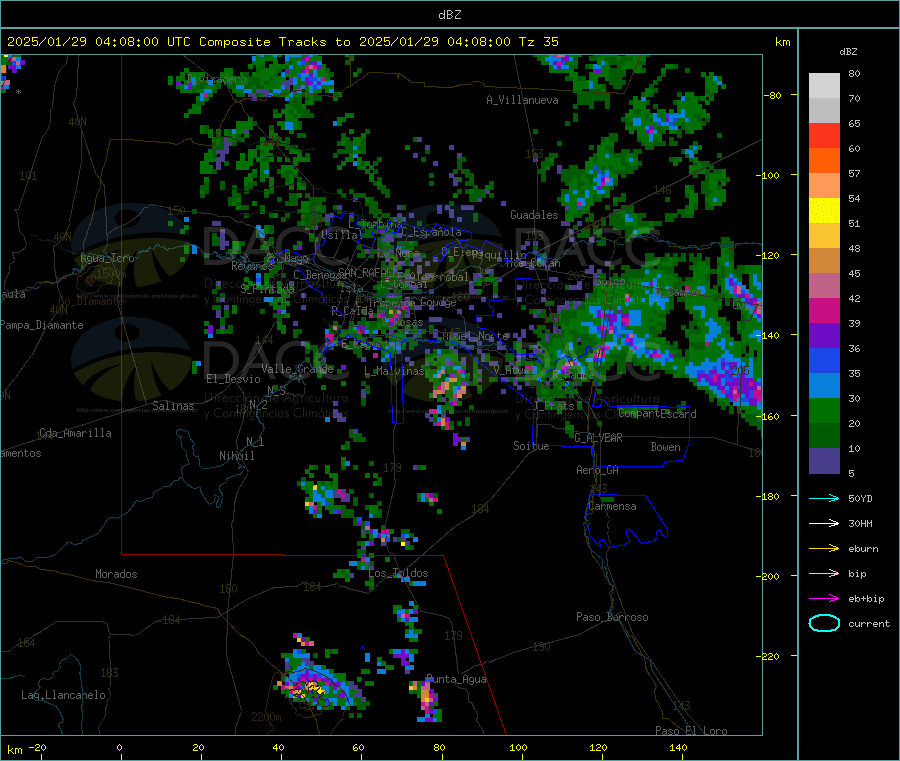Click the 'G_ALVEAR' map label
This screenshot has width=900, height=761.
[598, 438]
